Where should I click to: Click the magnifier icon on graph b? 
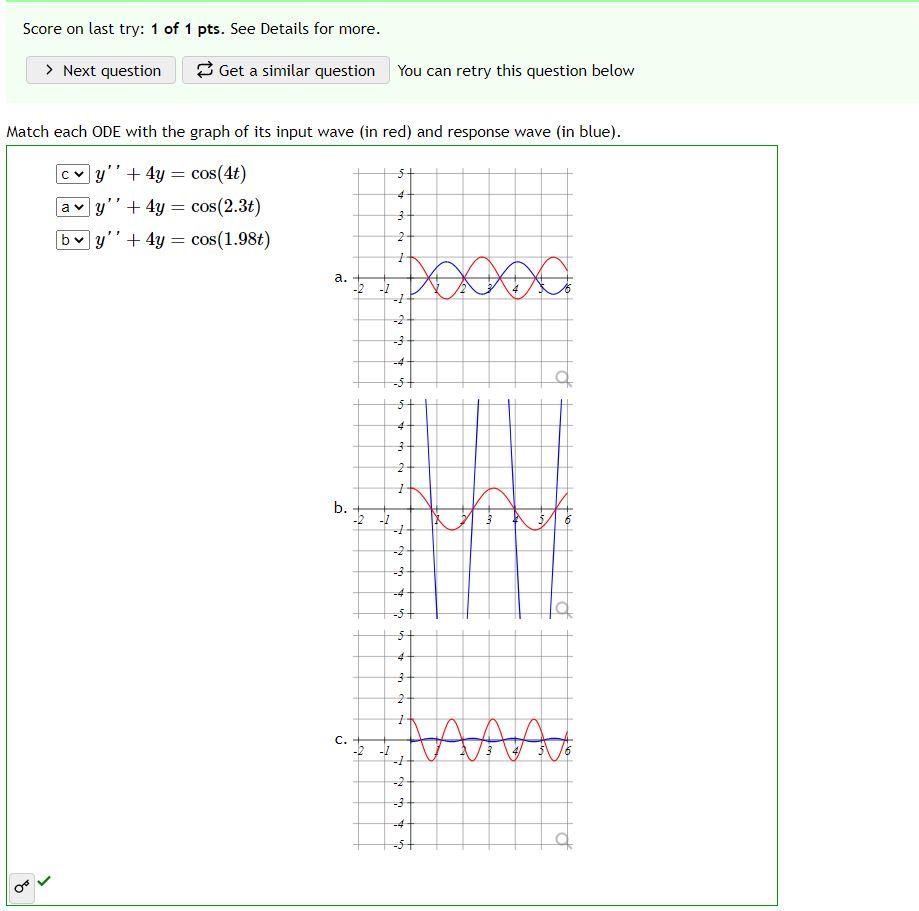(564, 607)
